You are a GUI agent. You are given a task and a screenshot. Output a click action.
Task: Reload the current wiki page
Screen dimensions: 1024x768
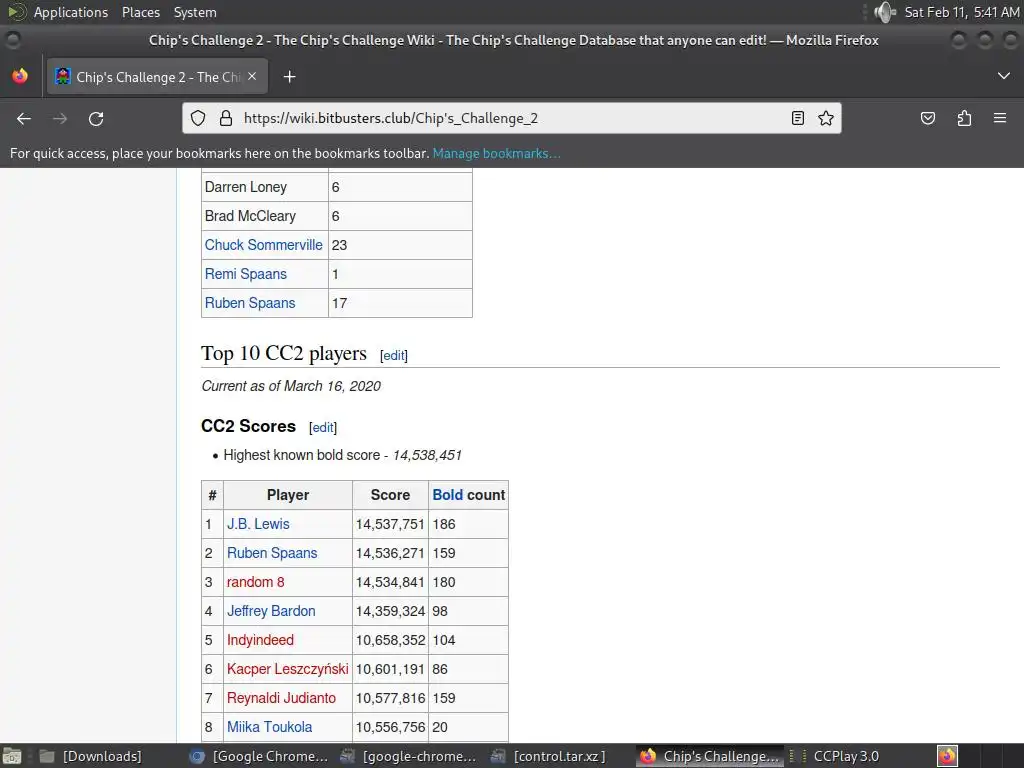96,118
